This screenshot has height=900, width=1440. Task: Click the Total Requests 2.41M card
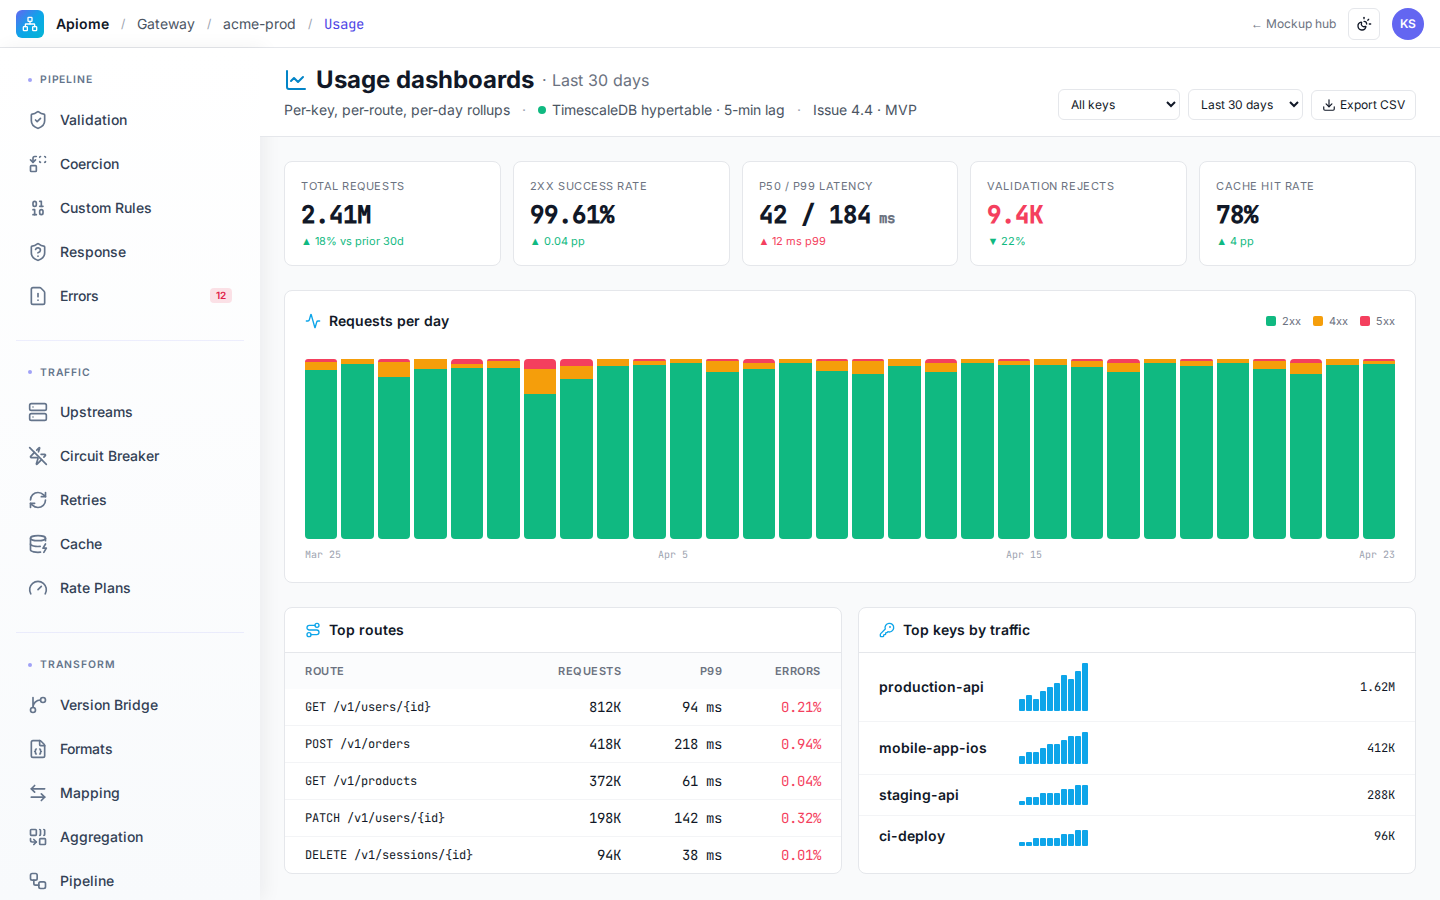tap(392, 214)
